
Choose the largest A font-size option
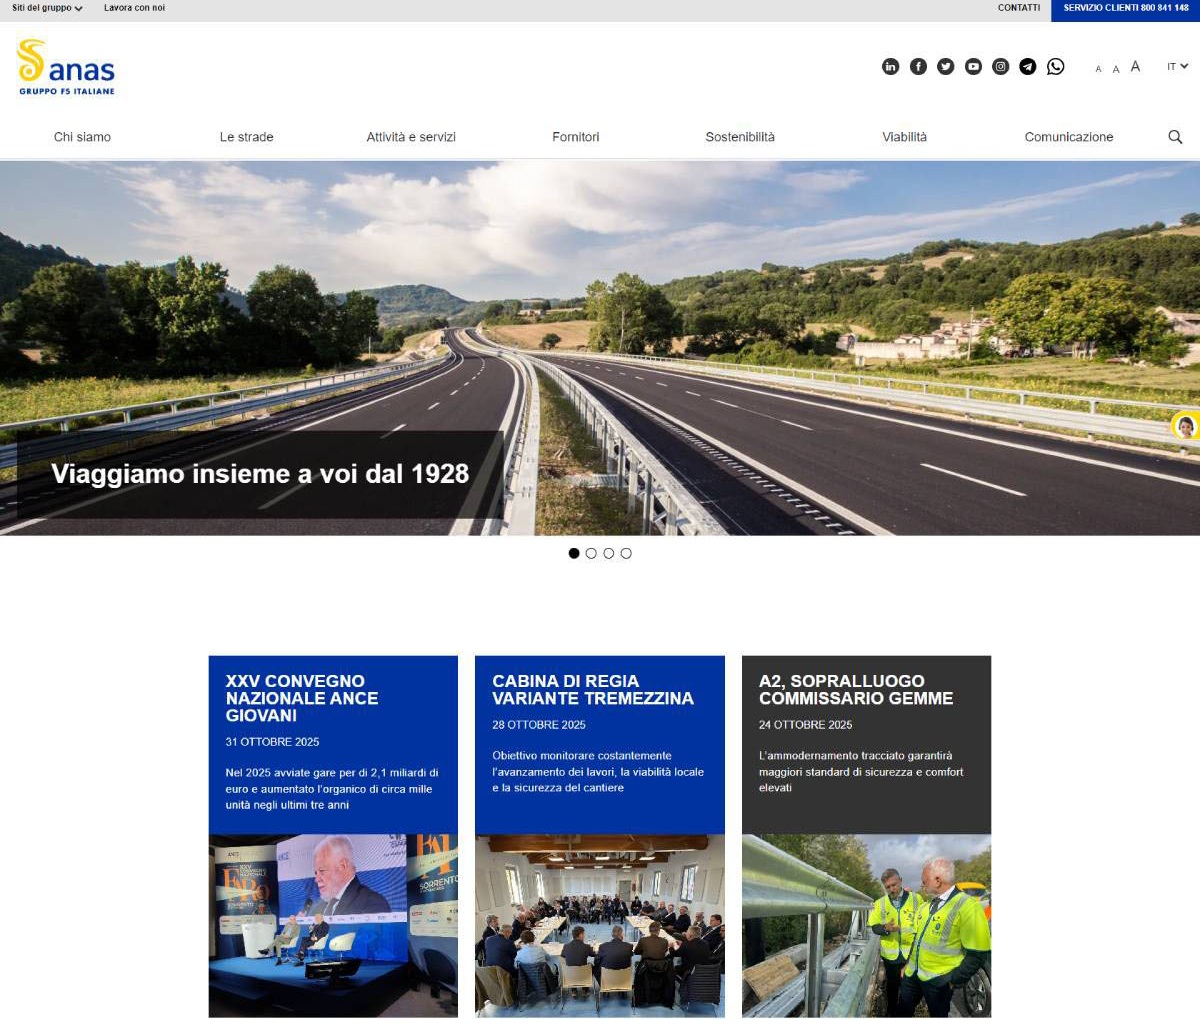coord(1135,66)
